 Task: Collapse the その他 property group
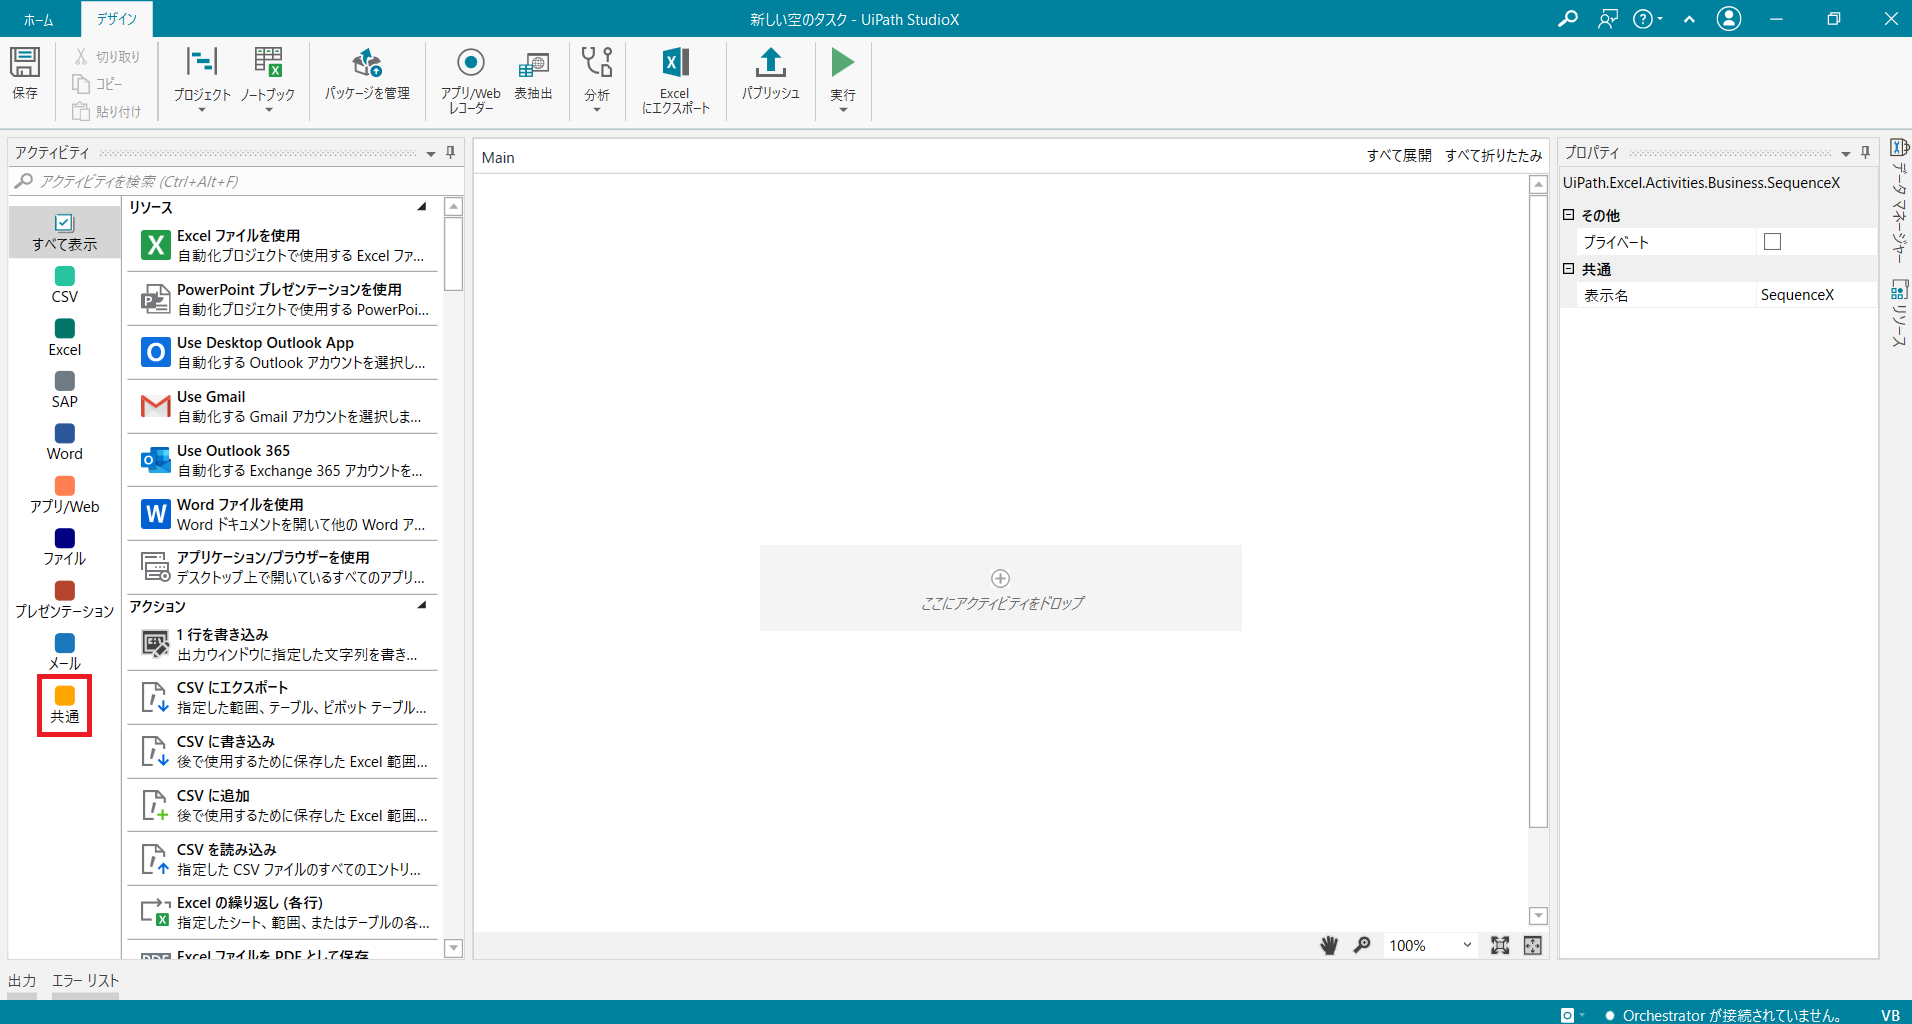click(x=1569, y=215)
